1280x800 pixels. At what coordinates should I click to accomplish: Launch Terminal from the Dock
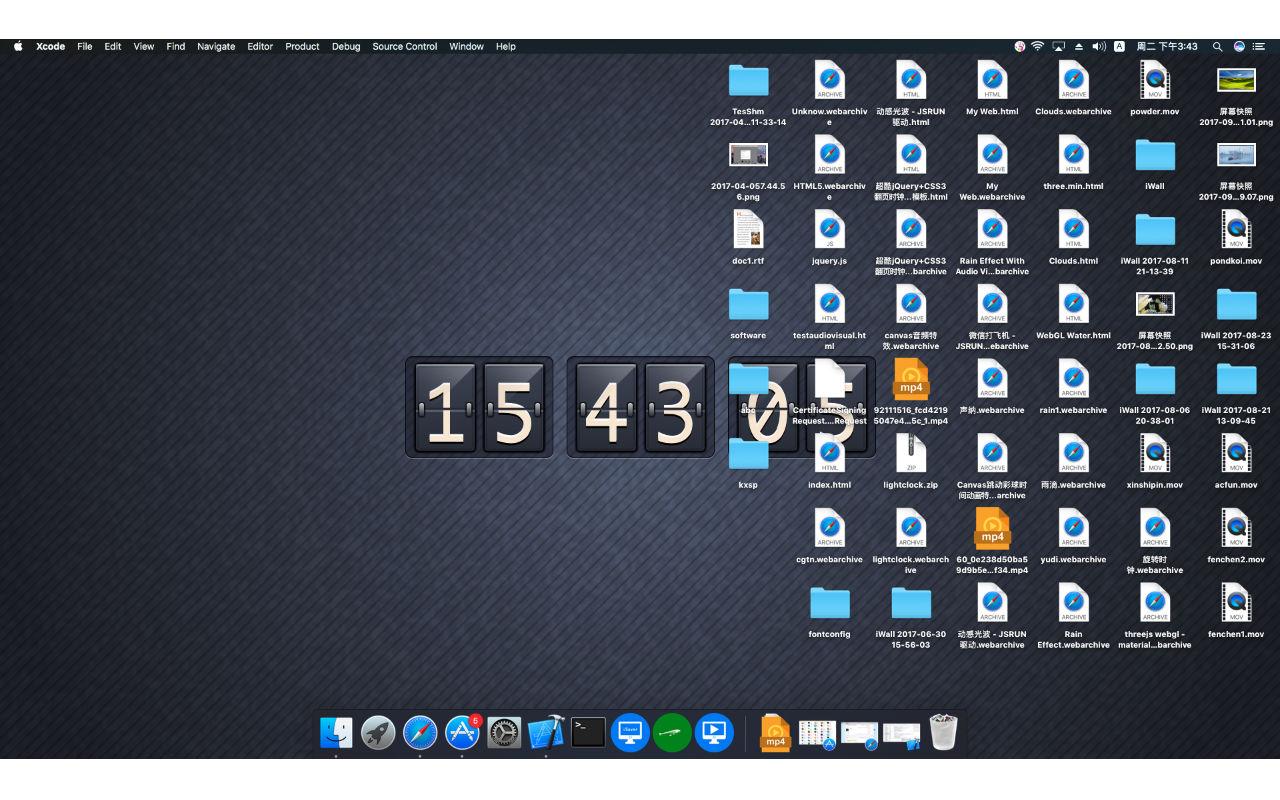click(x=588, y=732)
